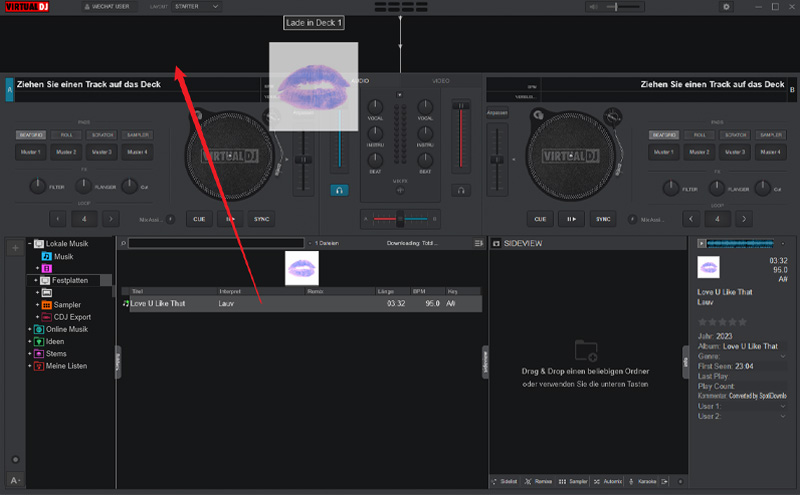Select SAMPLER pads mode on deck B
Viewport: 800px width, 495px height.
(770, 135)
